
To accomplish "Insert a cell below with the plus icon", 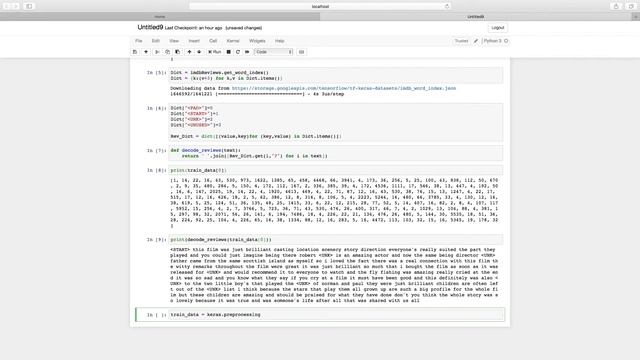I will click(146, 52).
